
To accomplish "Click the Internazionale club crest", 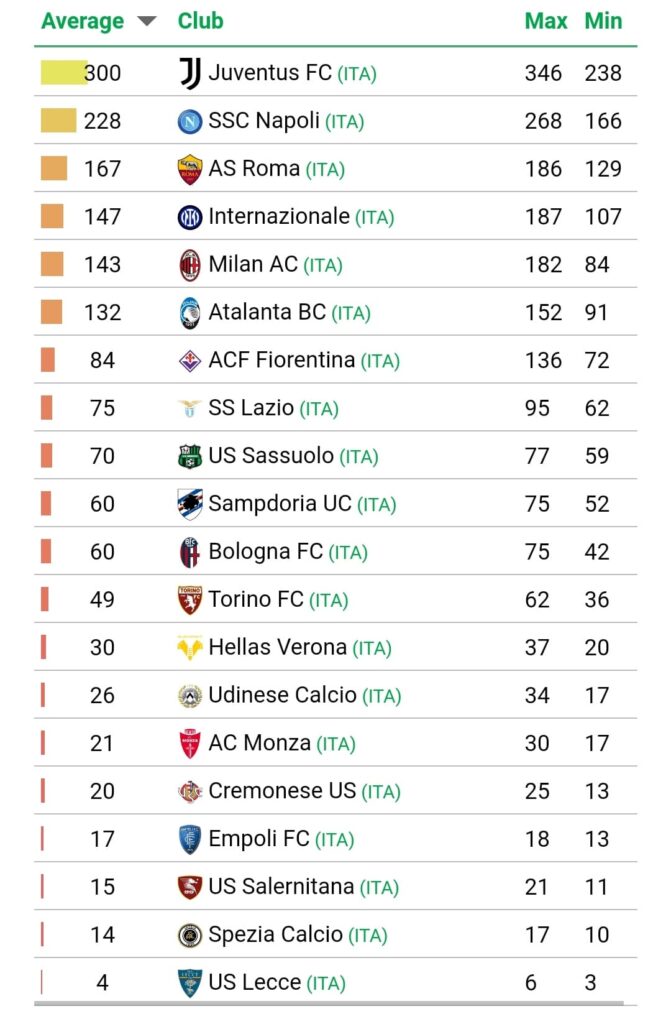I will 190,217.
